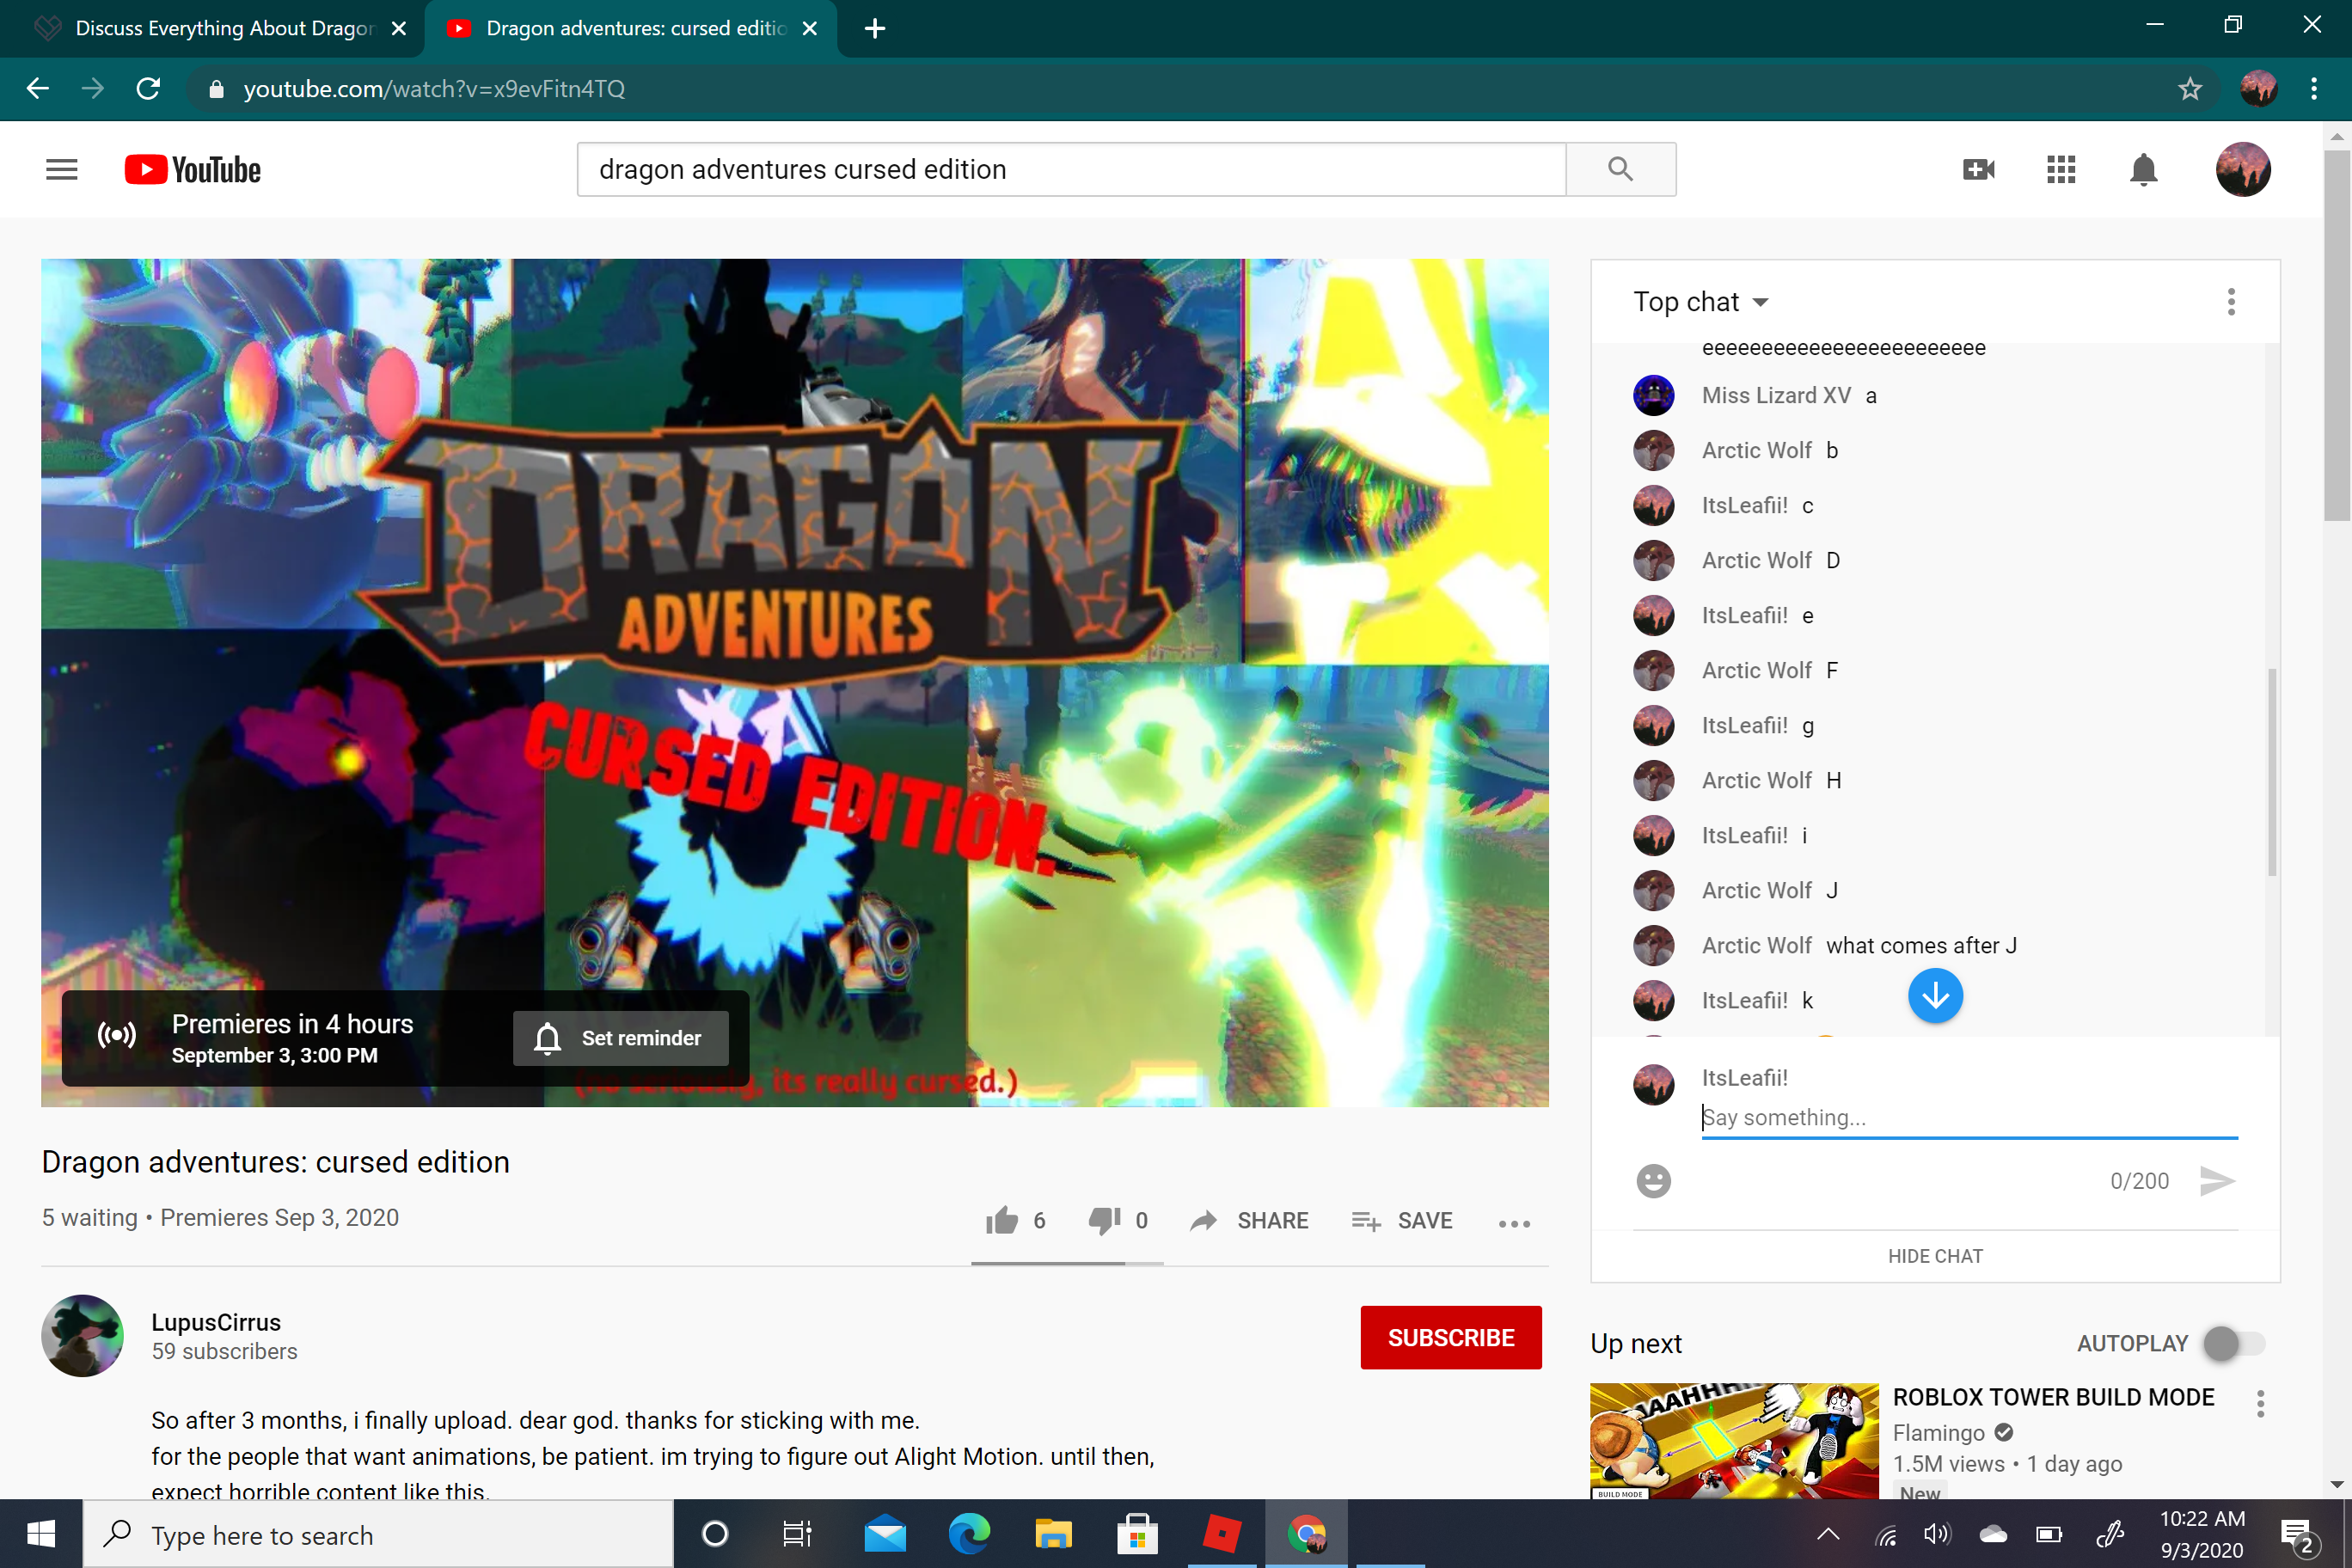Click the LupusCirrus channel avatar
The image size is (2352, 1568).
click(x=83, y=1335)
